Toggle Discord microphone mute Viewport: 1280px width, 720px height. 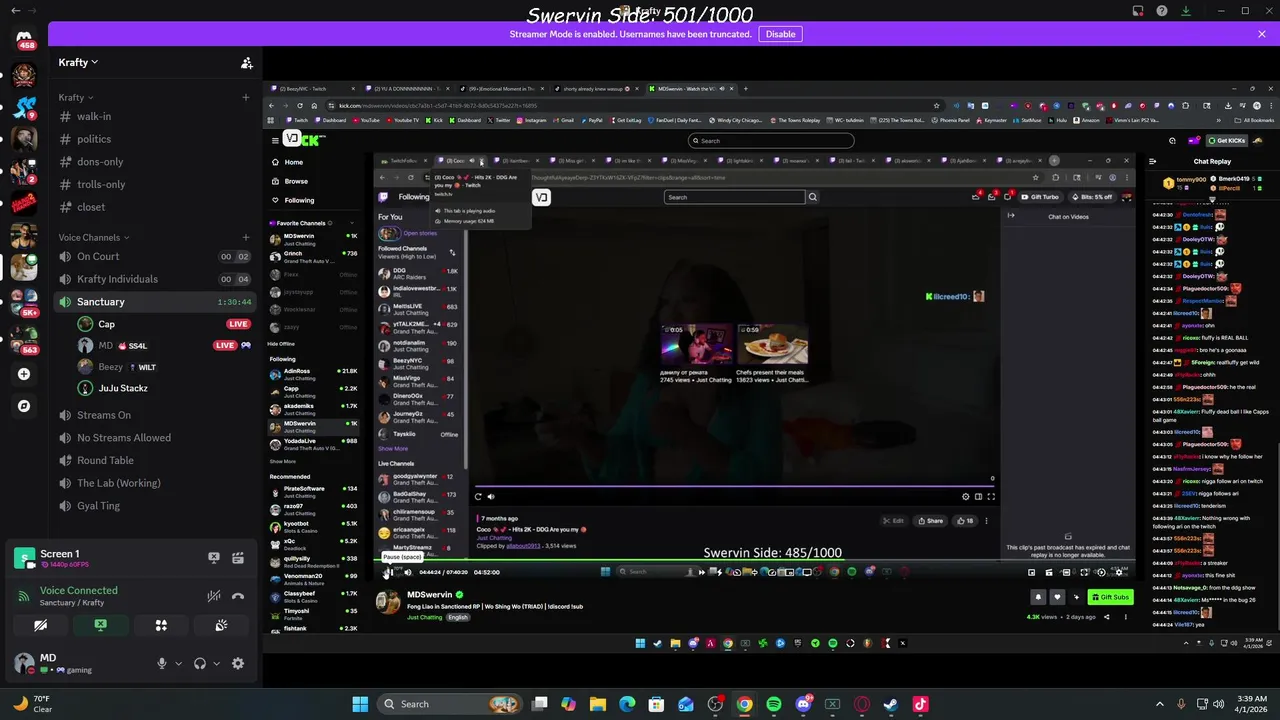pyautogui.click(x=161, y=663)
